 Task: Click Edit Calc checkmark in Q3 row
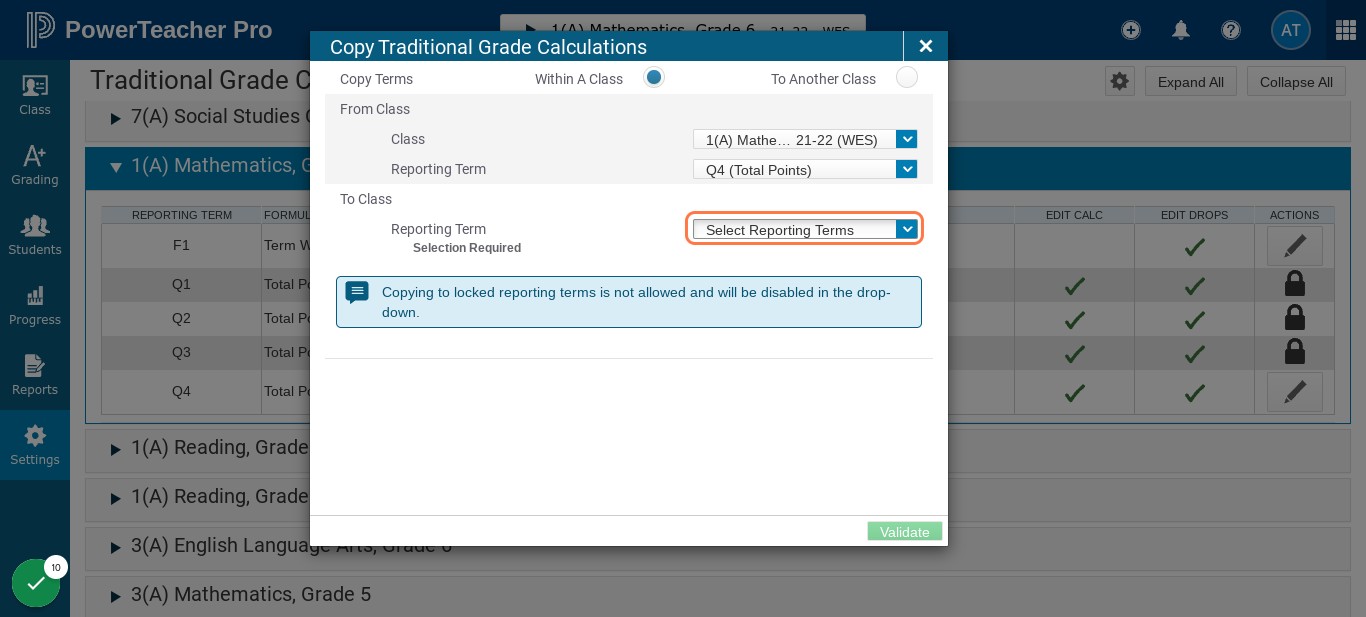[1075, 354]
